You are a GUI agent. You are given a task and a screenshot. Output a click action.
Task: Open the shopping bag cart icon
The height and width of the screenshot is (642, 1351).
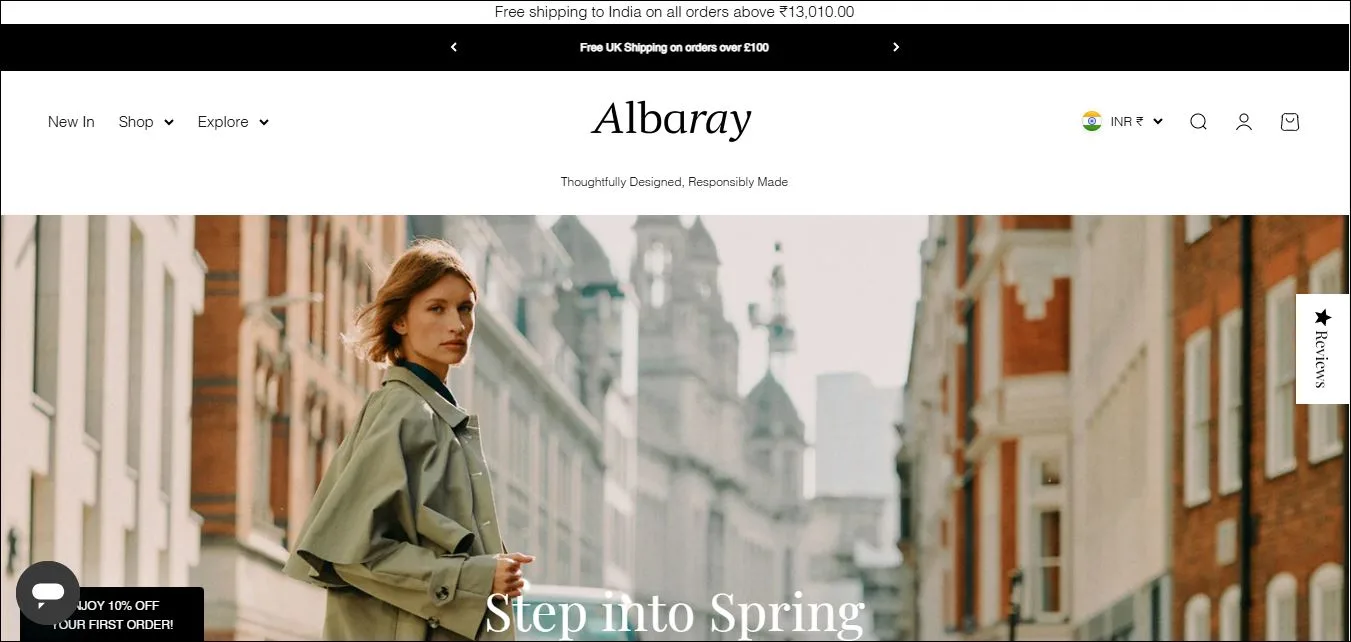point(1290,122)
